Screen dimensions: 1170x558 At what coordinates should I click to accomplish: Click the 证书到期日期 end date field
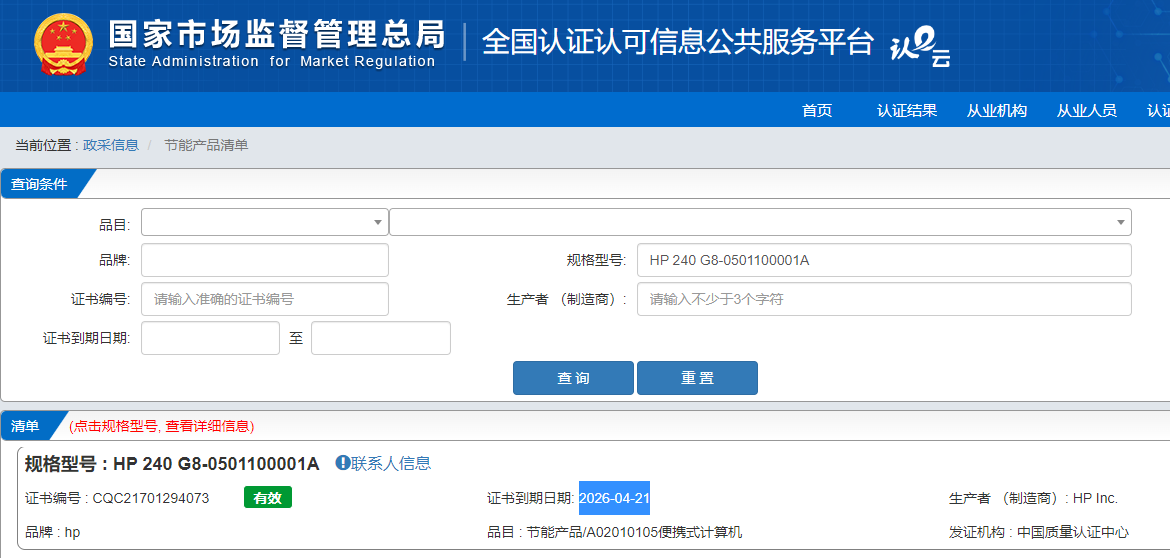coord(381,338)
